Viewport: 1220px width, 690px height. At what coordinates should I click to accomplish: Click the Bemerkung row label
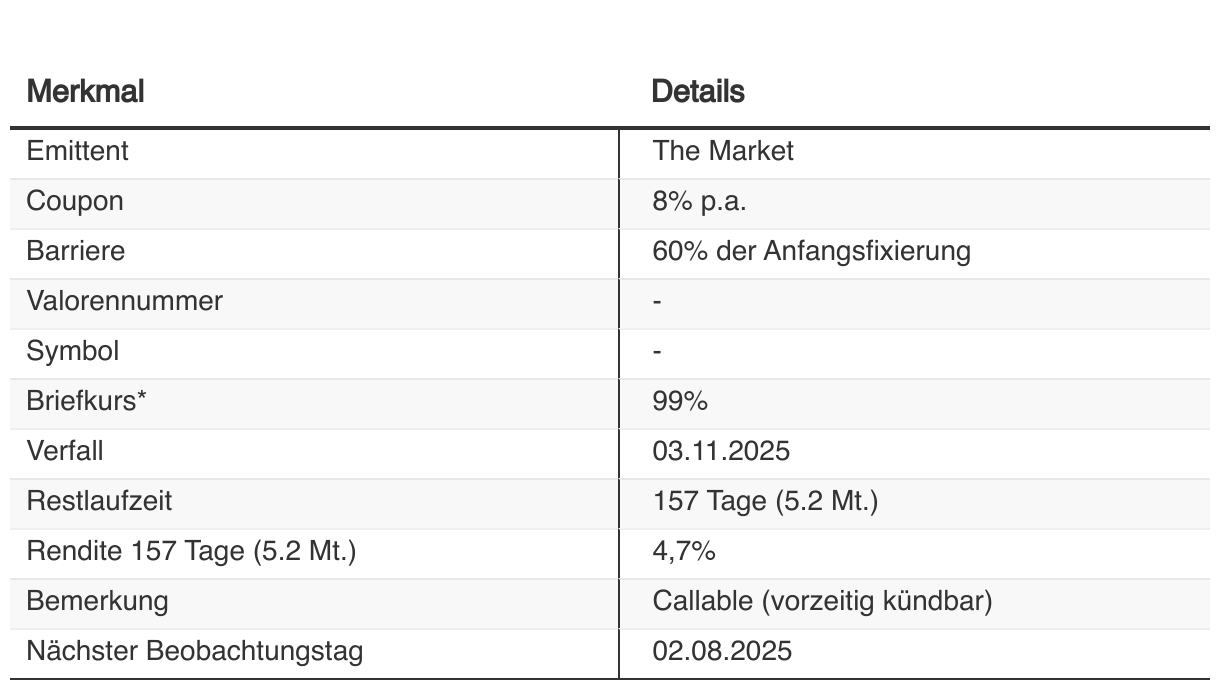coord(97,601)
